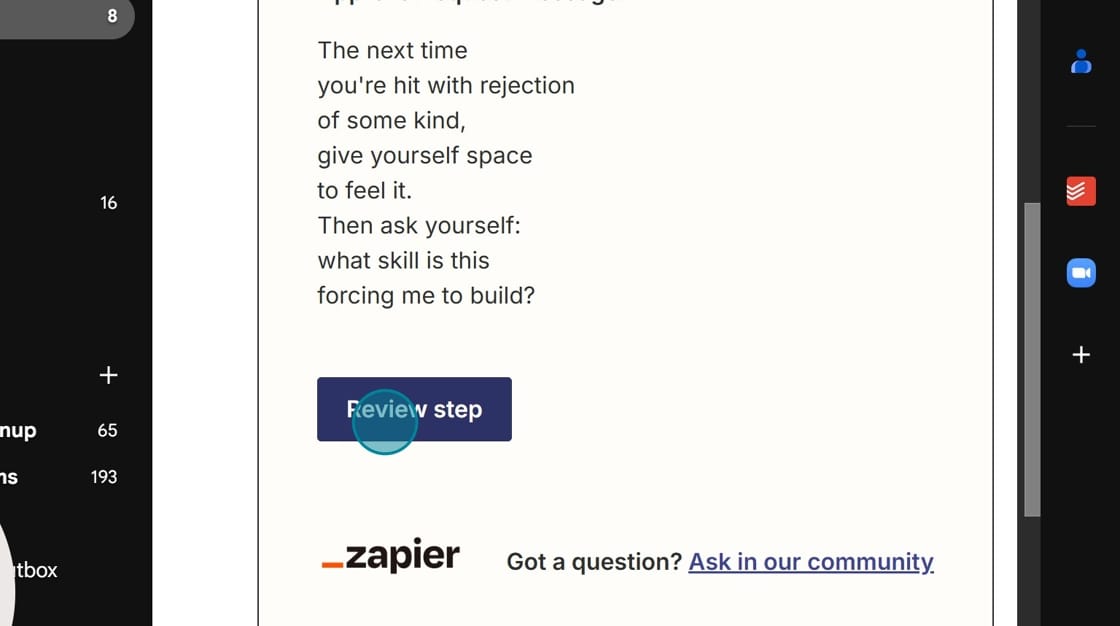Click the count 16 in the left sidebar
Viewport: 1120px width, 626px height.
[108, 203]
